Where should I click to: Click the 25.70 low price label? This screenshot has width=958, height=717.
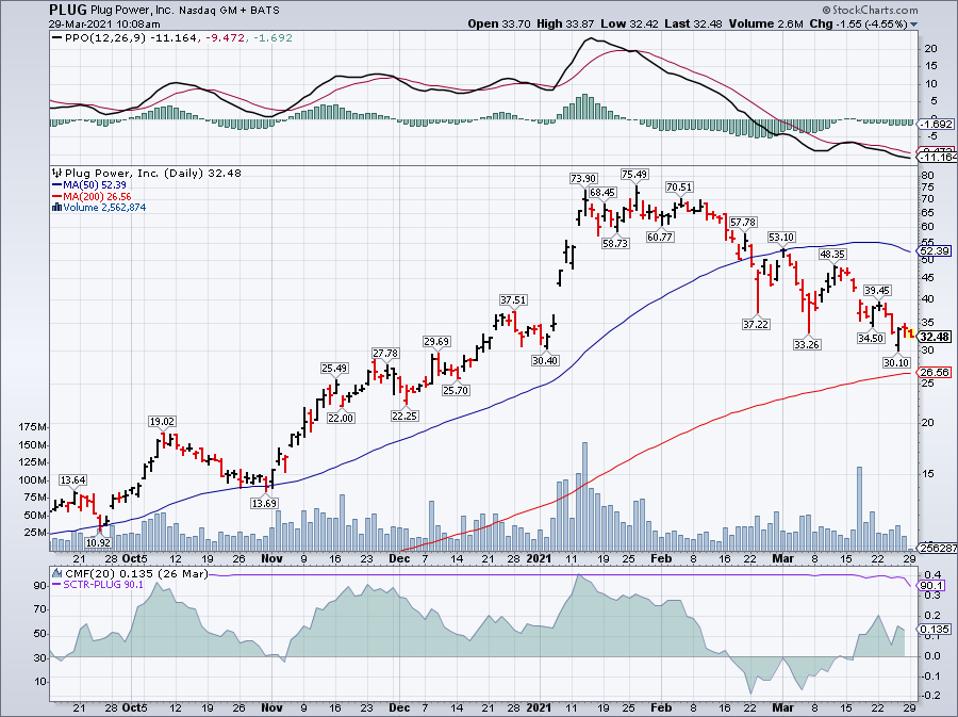(x=456, y=390)
